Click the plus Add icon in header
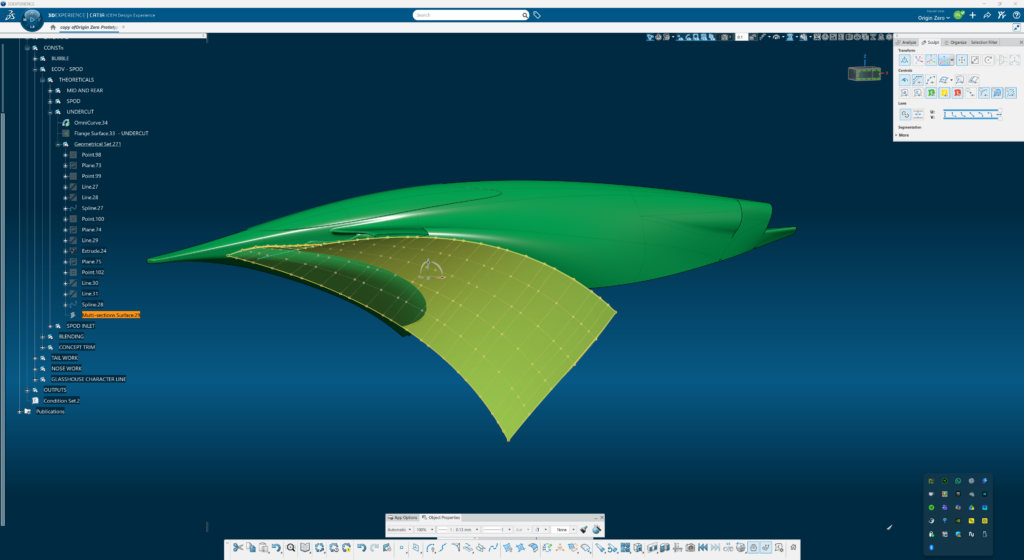1024x560 pixels. click(x=972, y=15)
